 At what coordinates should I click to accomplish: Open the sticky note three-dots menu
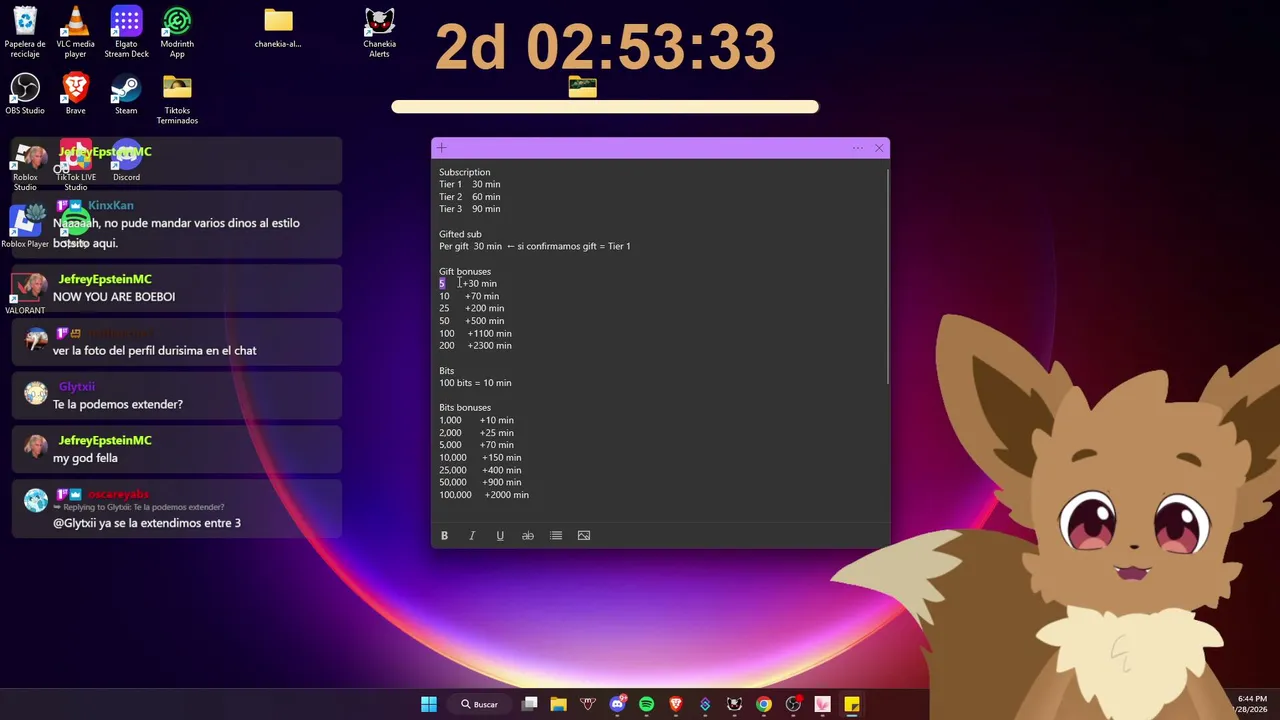(x=858, y=148)
